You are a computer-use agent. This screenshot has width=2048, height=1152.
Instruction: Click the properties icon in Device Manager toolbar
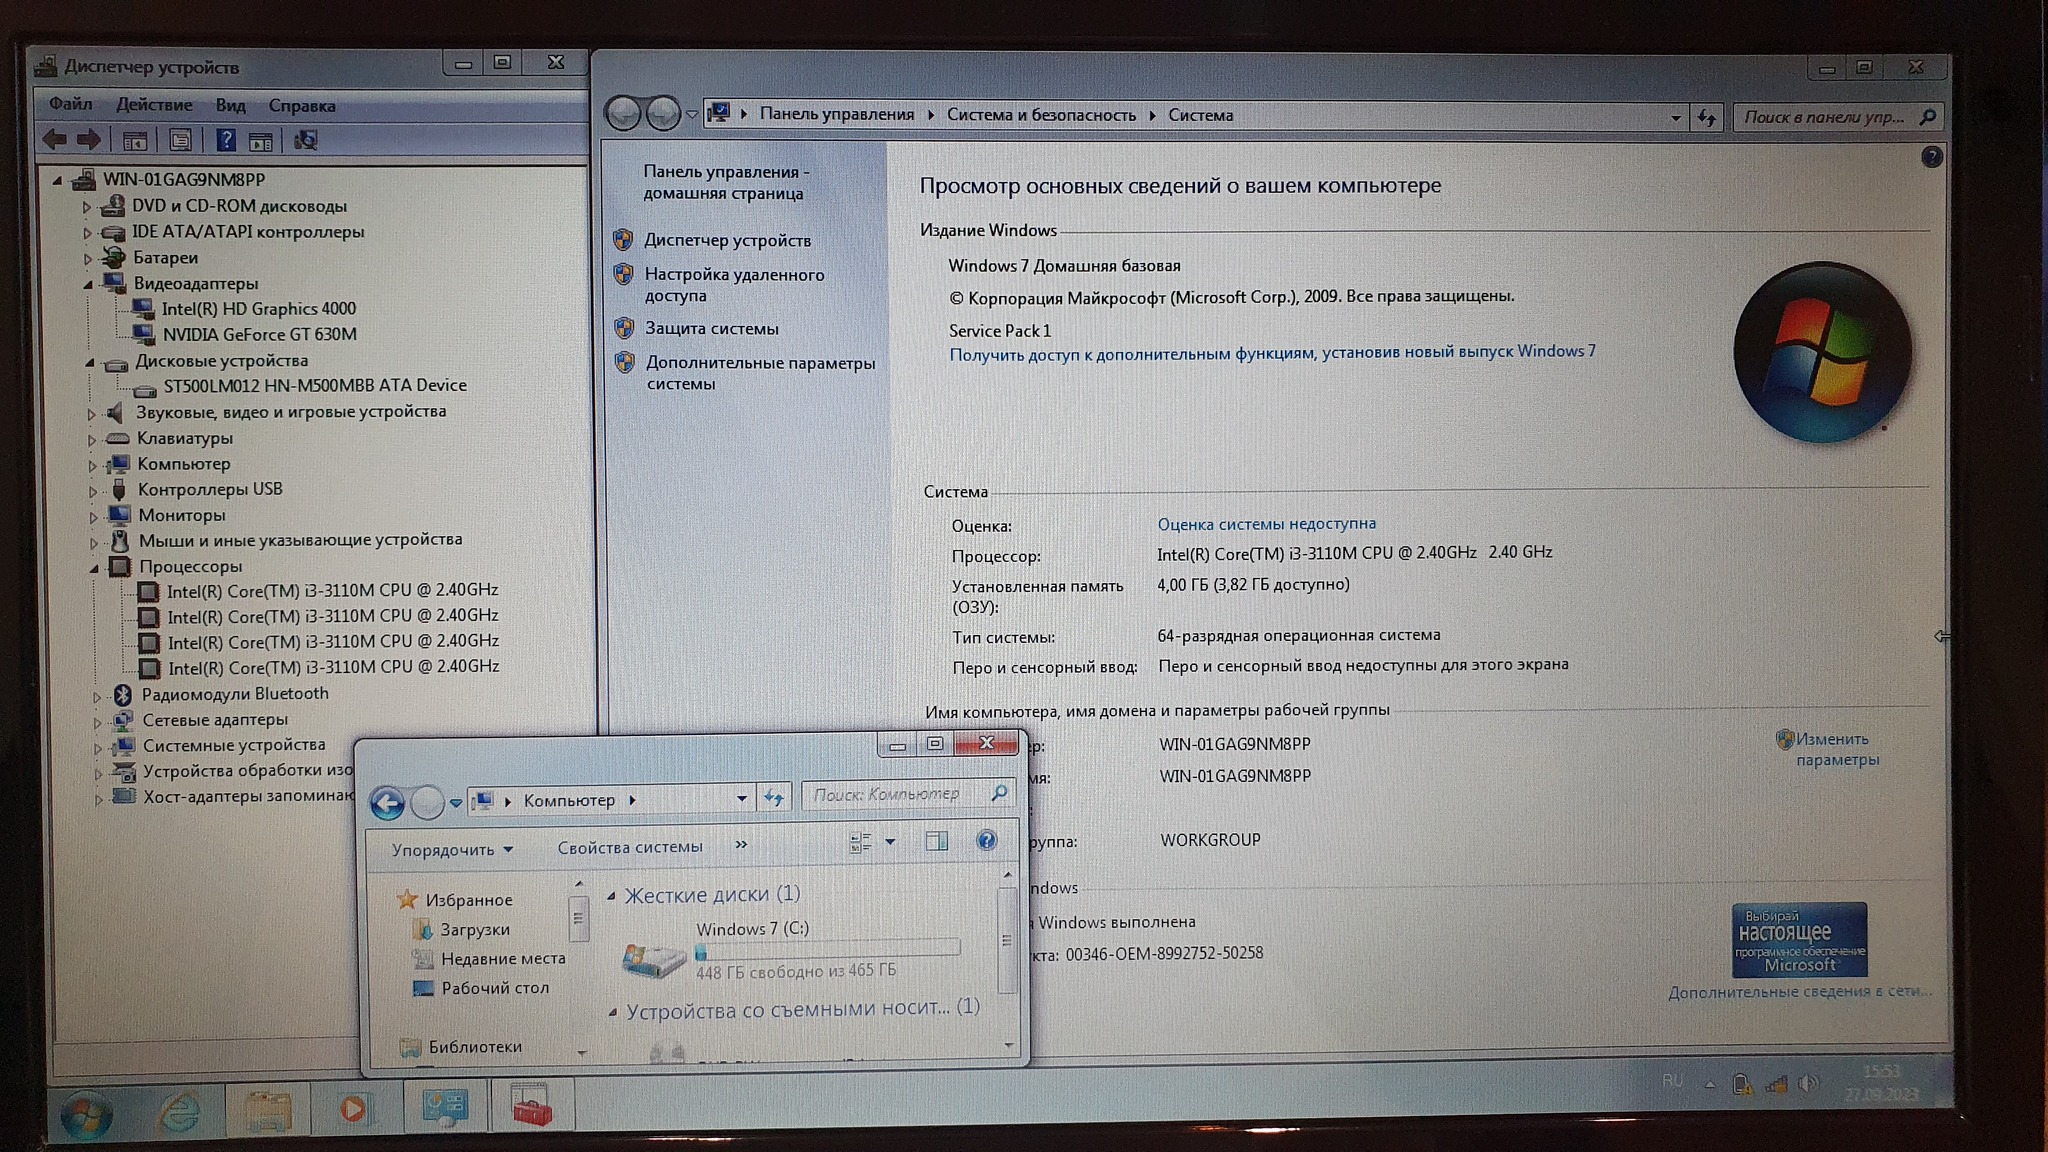pos(180,141)
